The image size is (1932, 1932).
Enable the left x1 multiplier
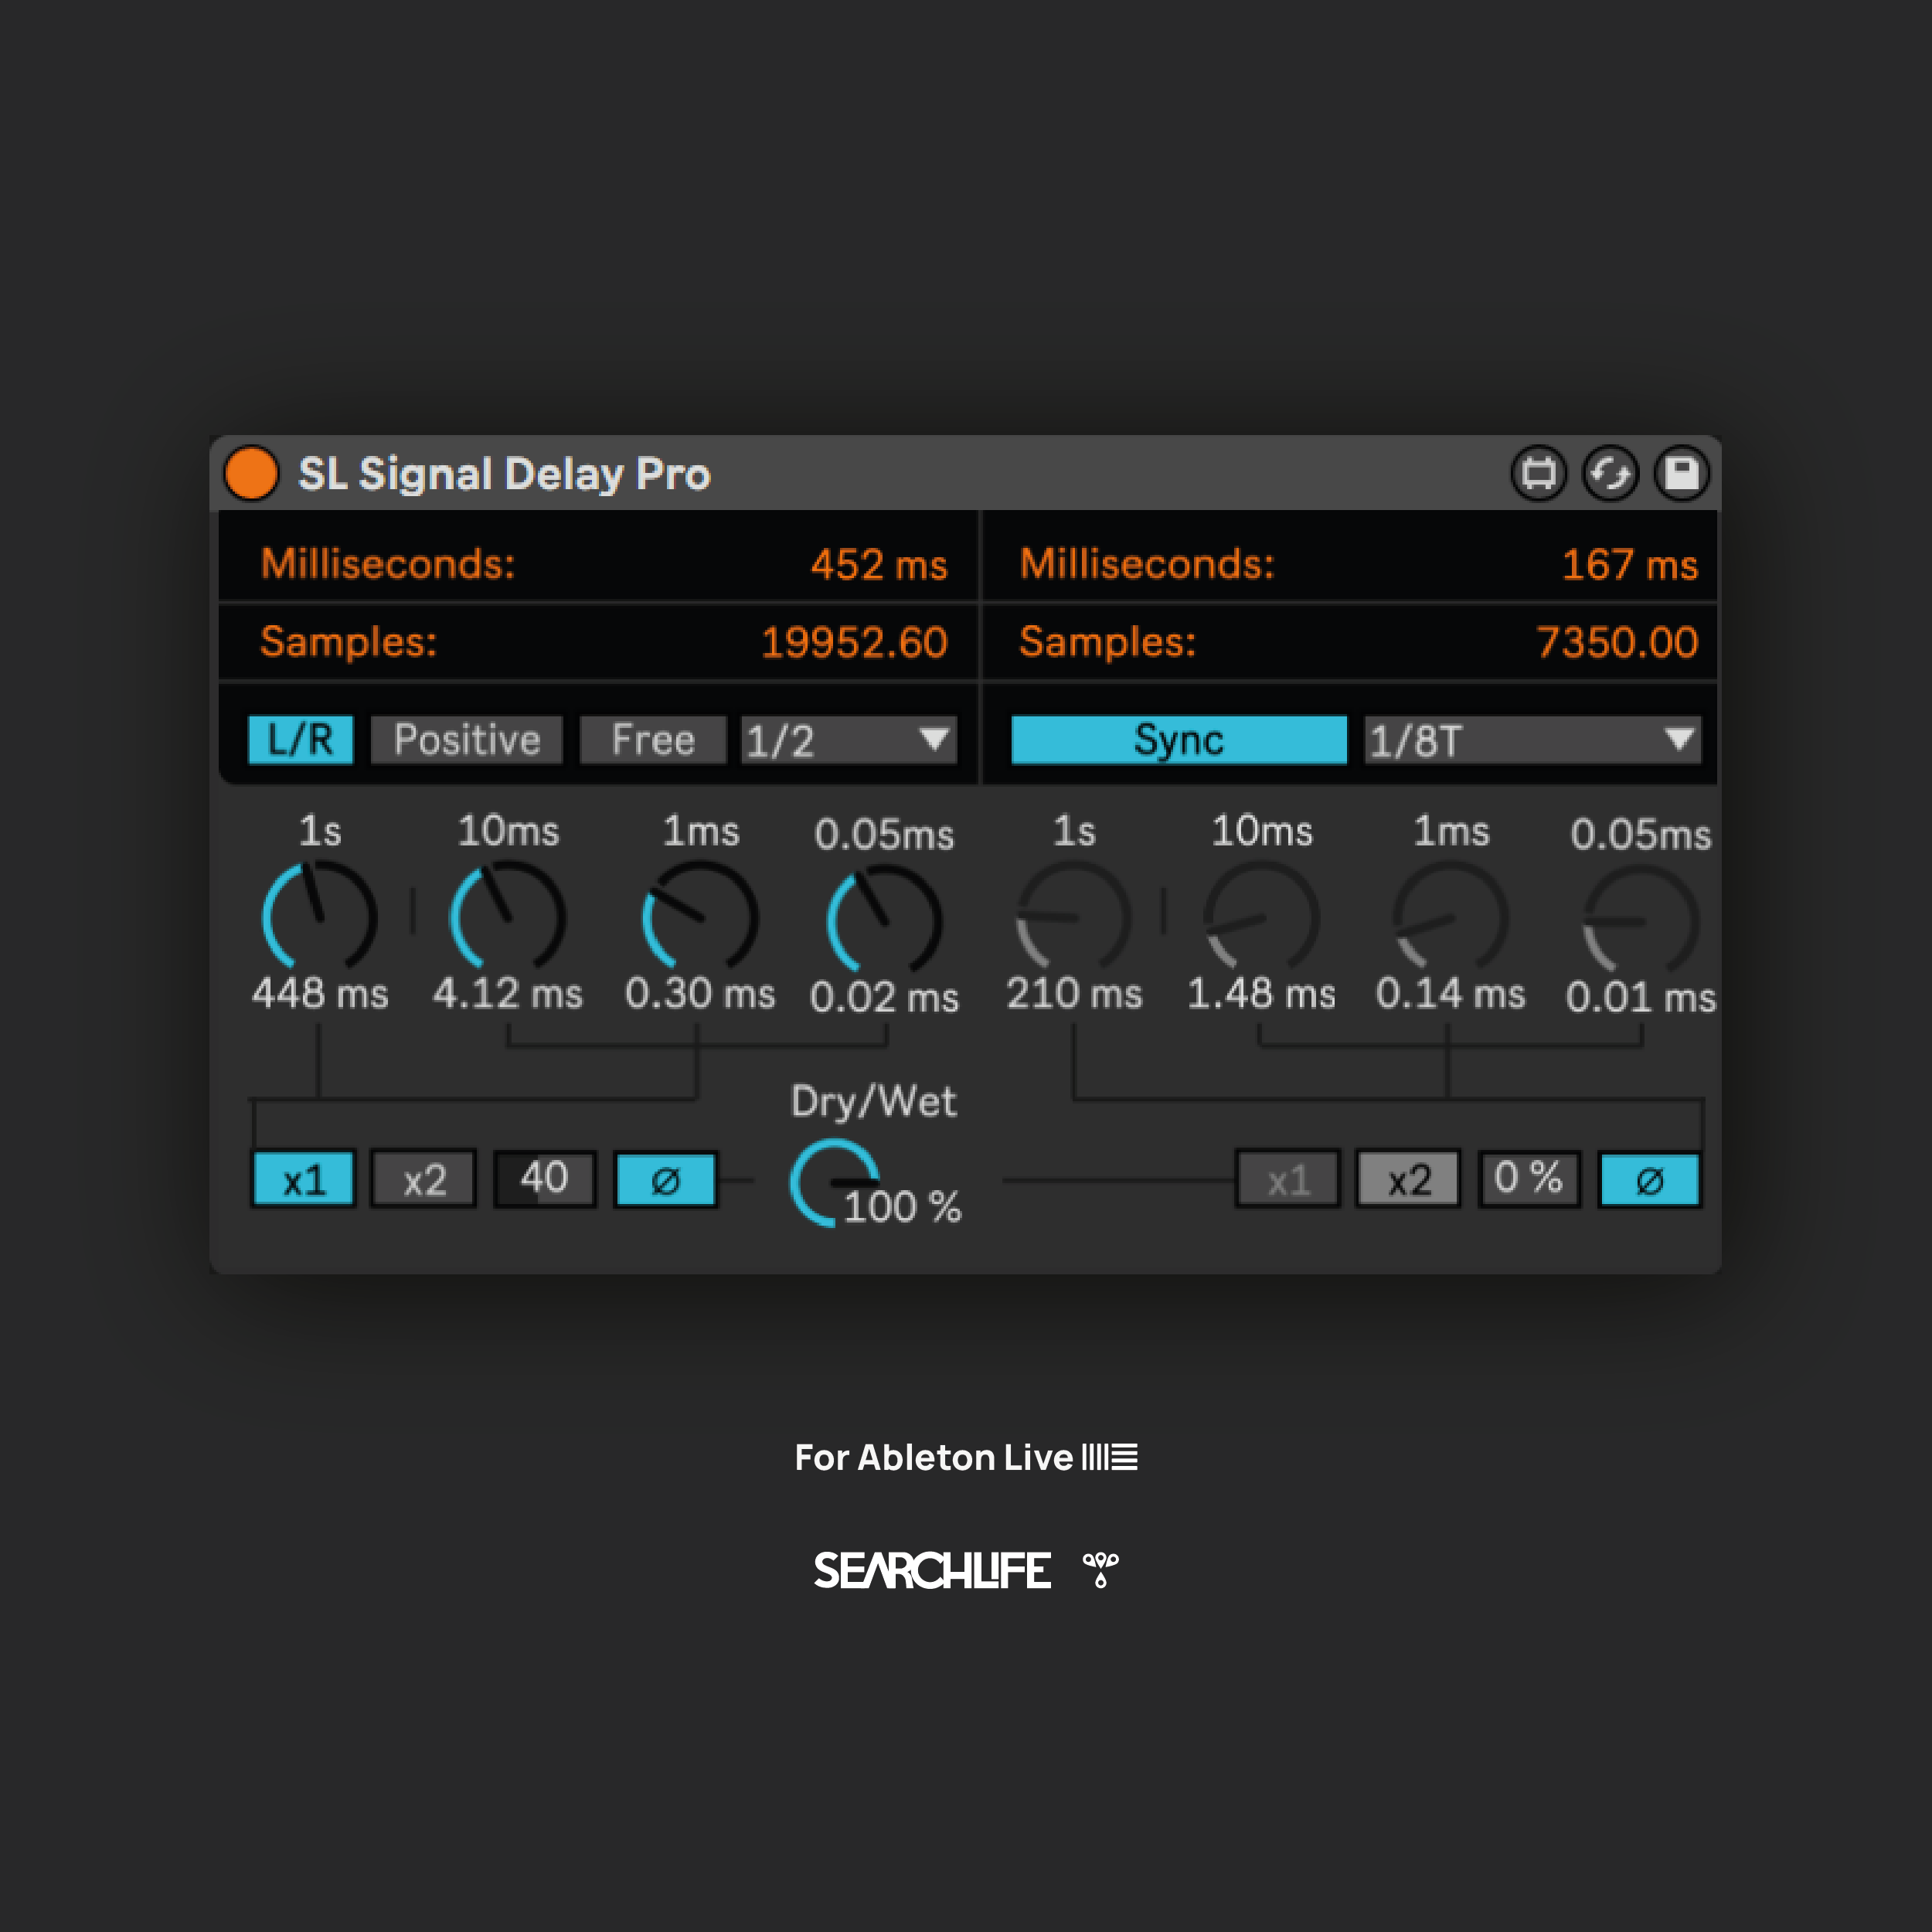pyautogui.click(x=303, y=1180)
